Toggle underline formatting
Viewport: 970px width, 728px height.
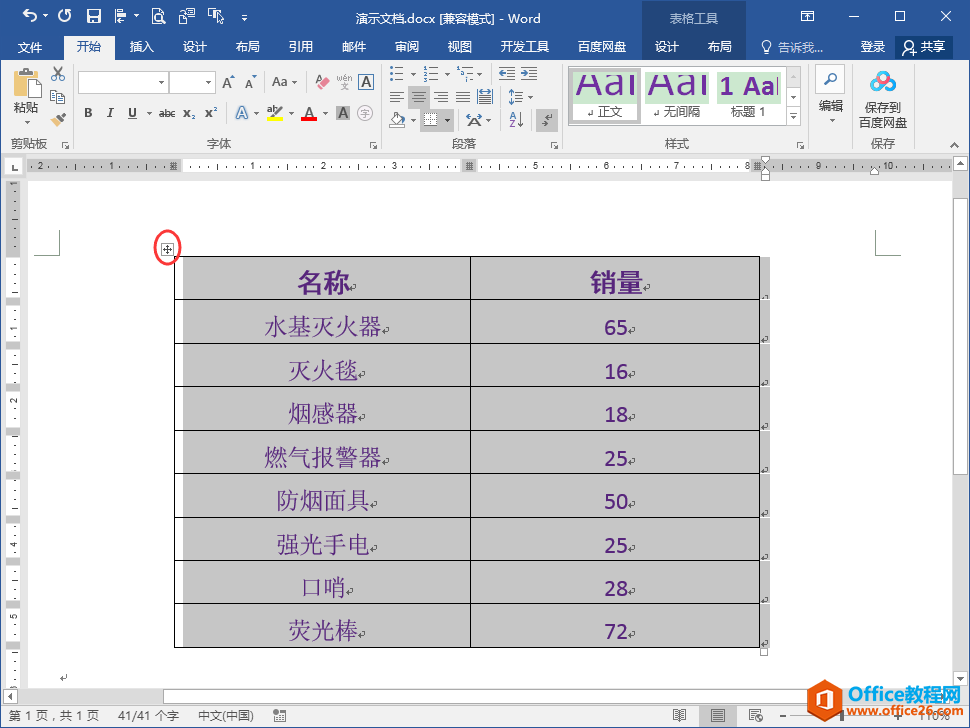click(x=132, y=113)
